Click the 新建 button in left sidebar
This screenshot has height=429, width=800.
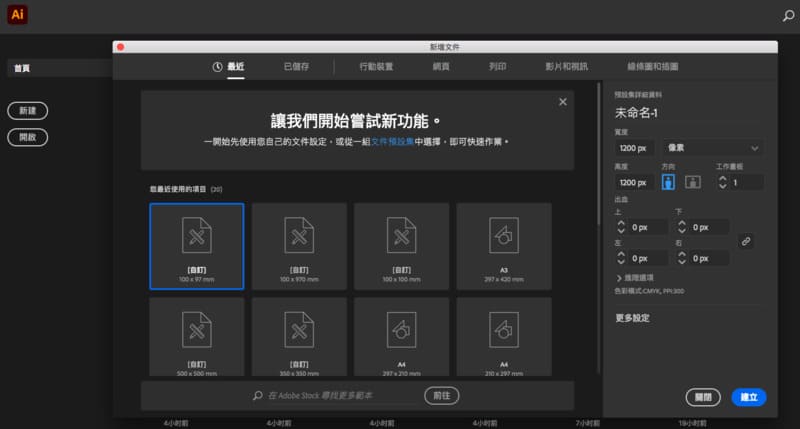pos(28,111)
